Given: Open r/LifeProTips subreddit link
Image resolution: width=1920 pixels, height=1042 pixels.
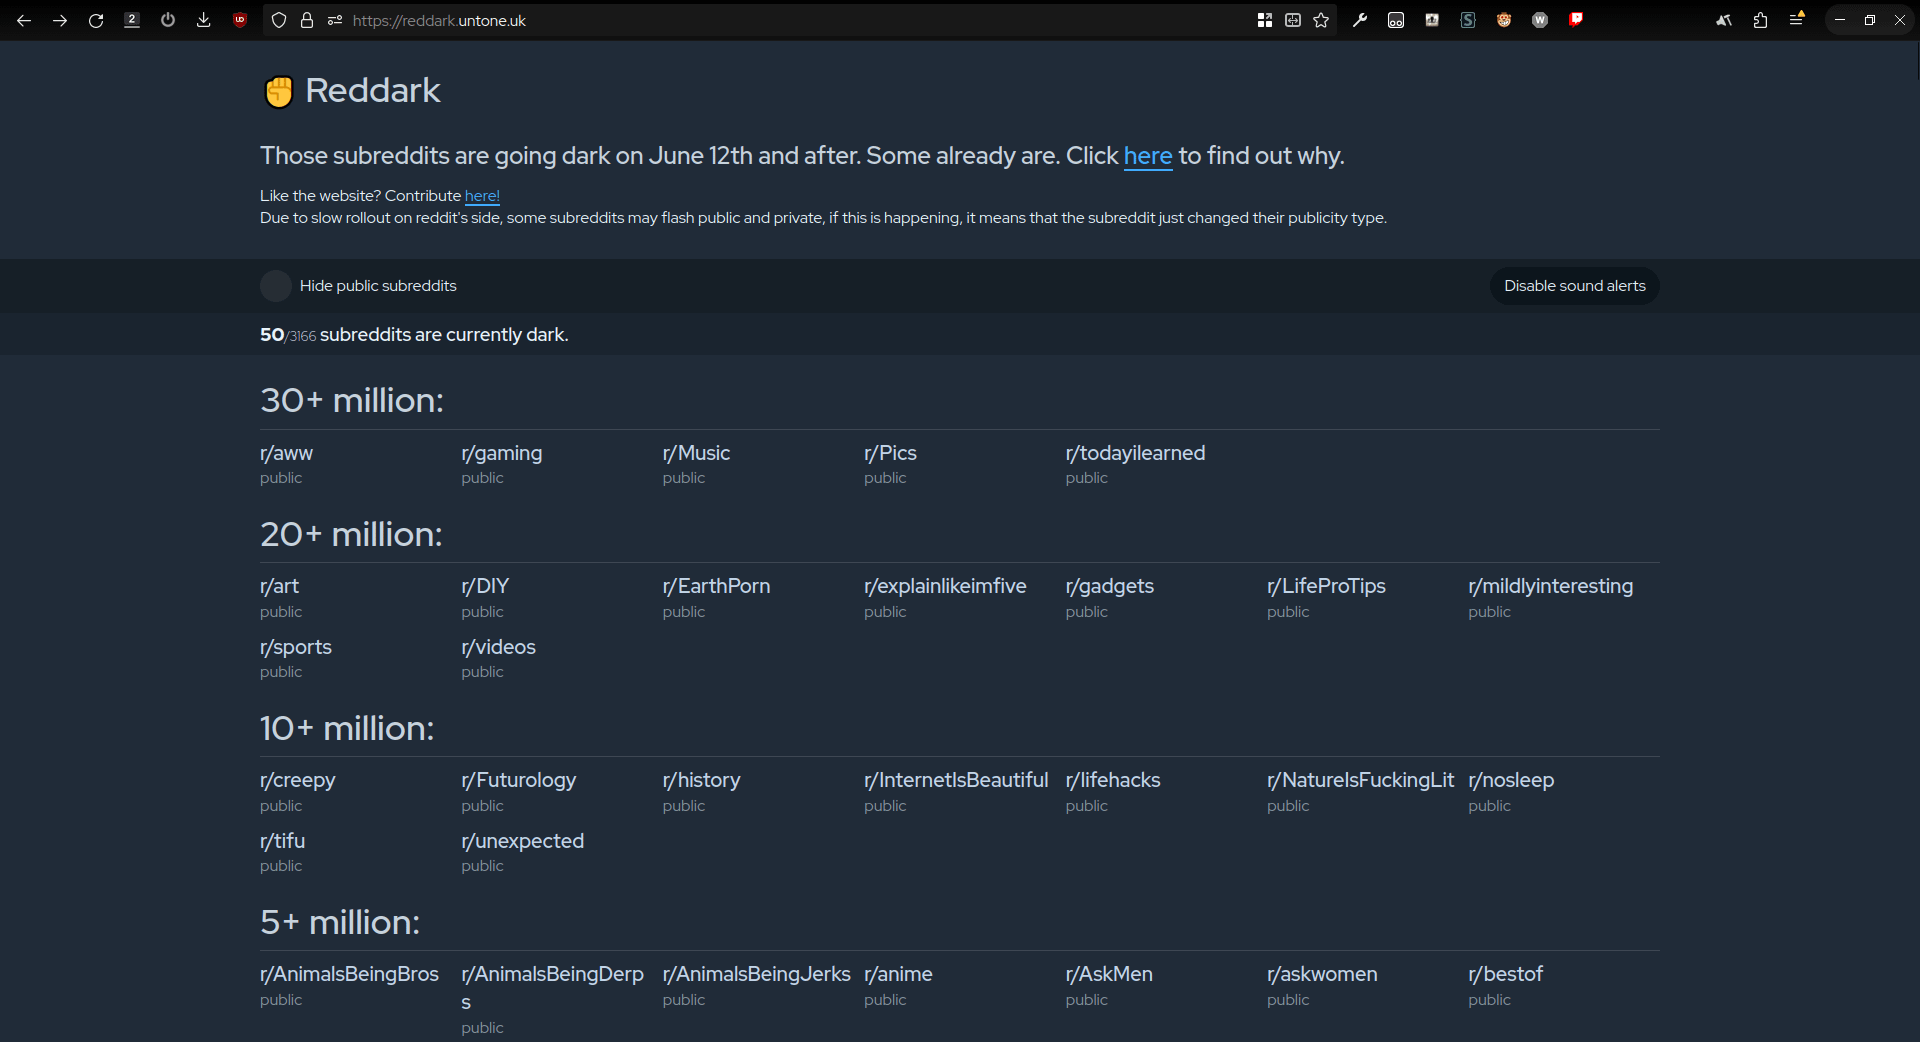Looking at the screenshot, I should tap(1326, 586).
